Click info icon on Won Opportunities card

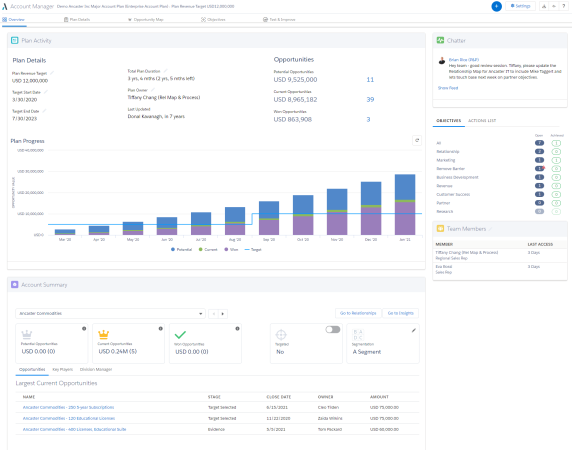237,329
